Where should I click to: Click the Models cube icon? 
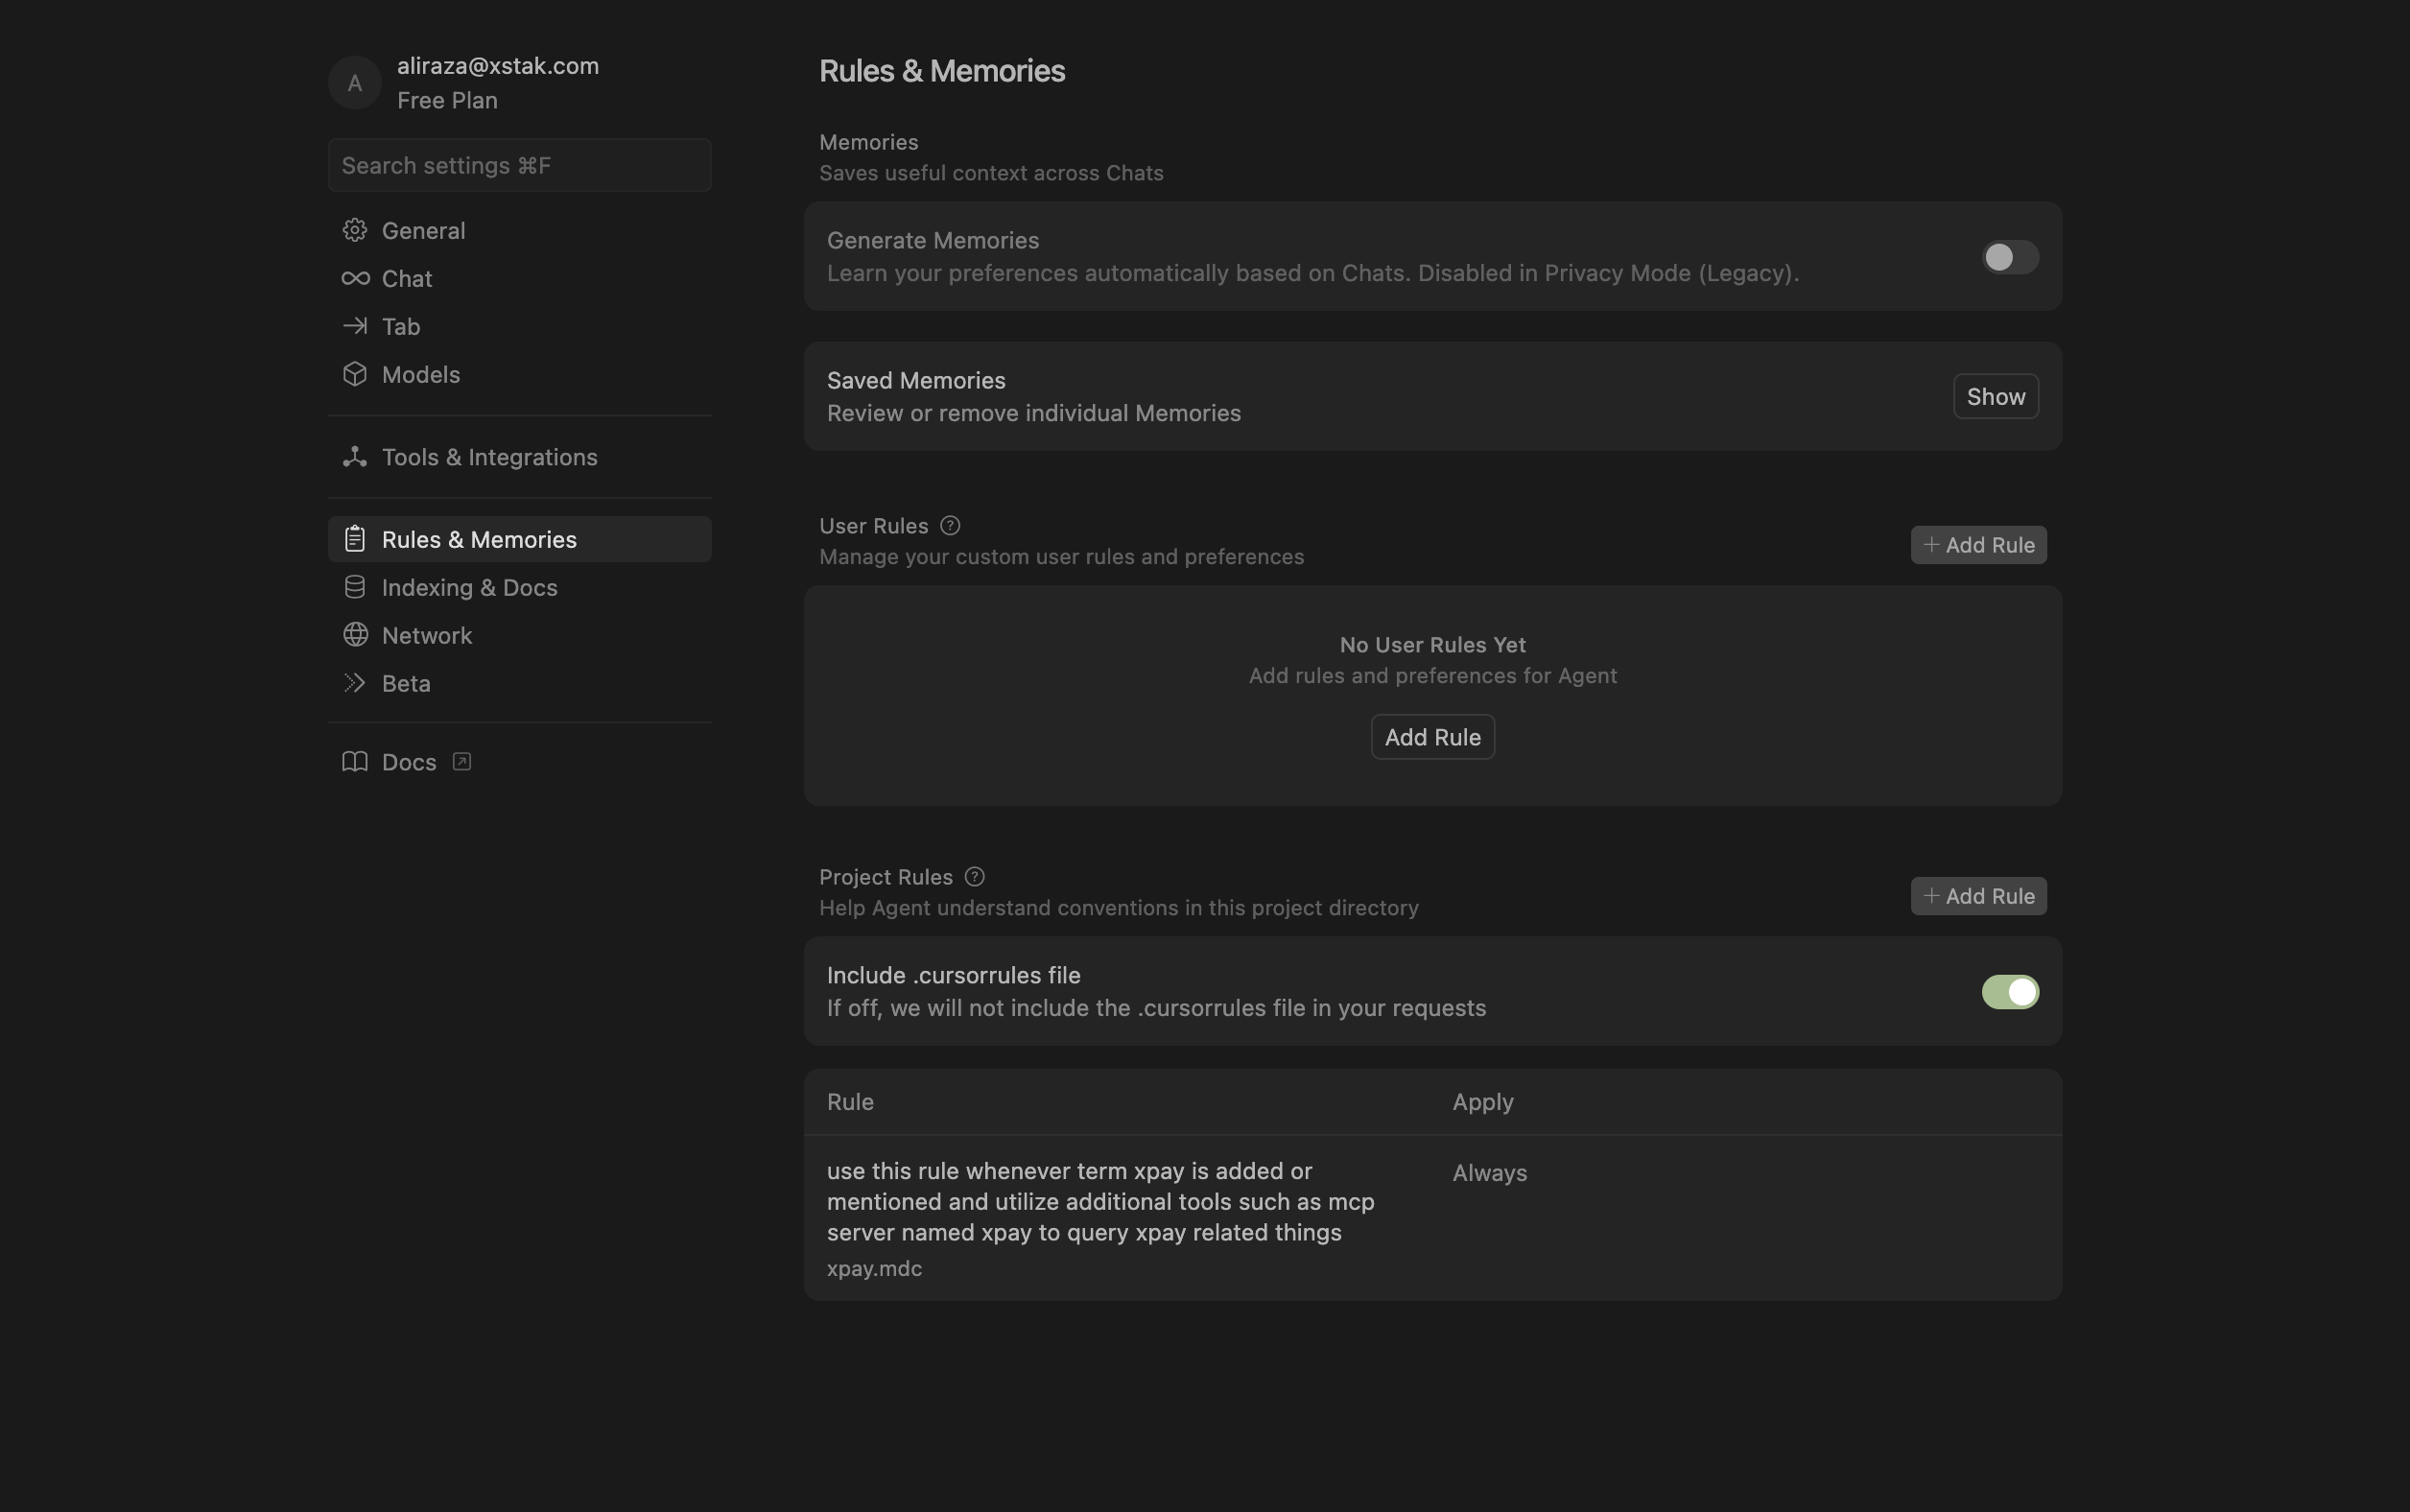(x=355, y=374)
